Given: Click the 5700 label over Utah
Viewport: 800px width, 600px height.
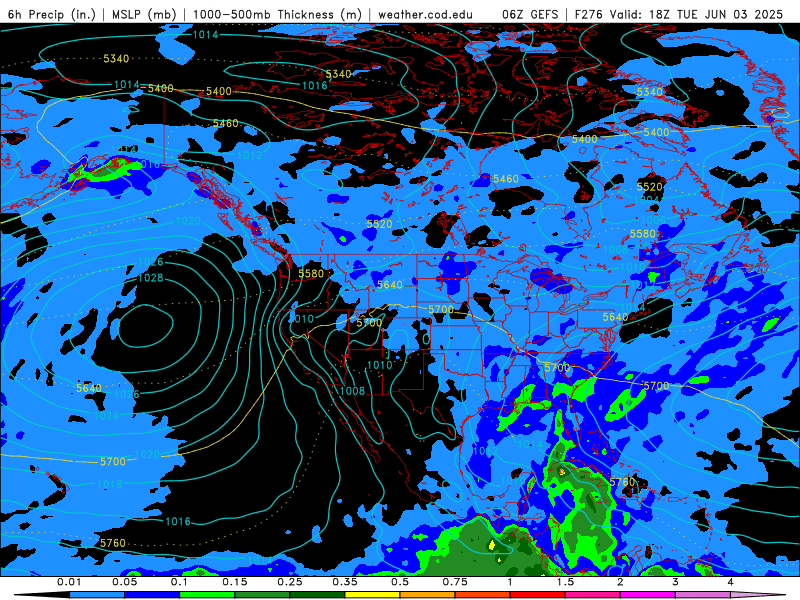Looking at the screenshot, I should click(x=369, y=323).
